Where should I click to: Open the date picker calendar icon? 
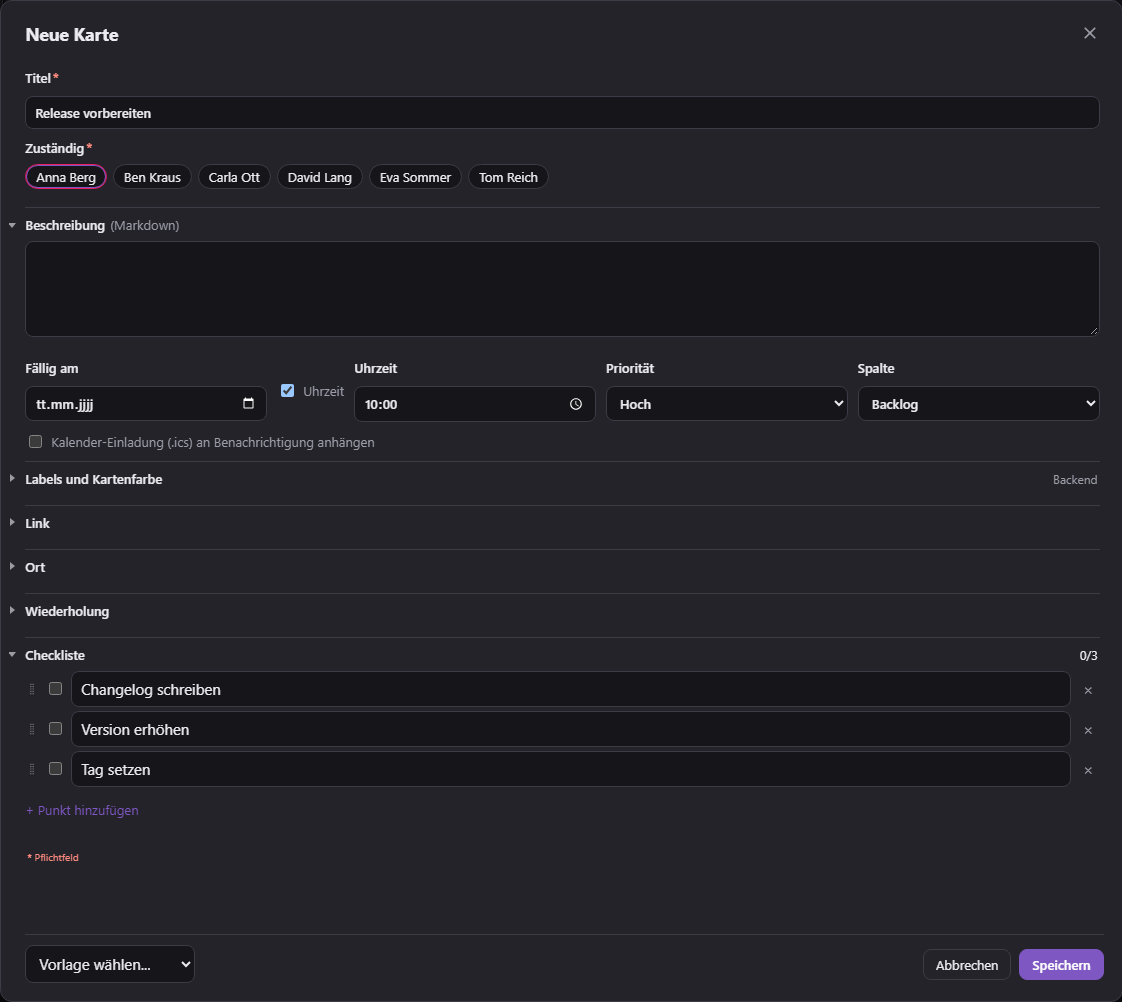(248, 404)
